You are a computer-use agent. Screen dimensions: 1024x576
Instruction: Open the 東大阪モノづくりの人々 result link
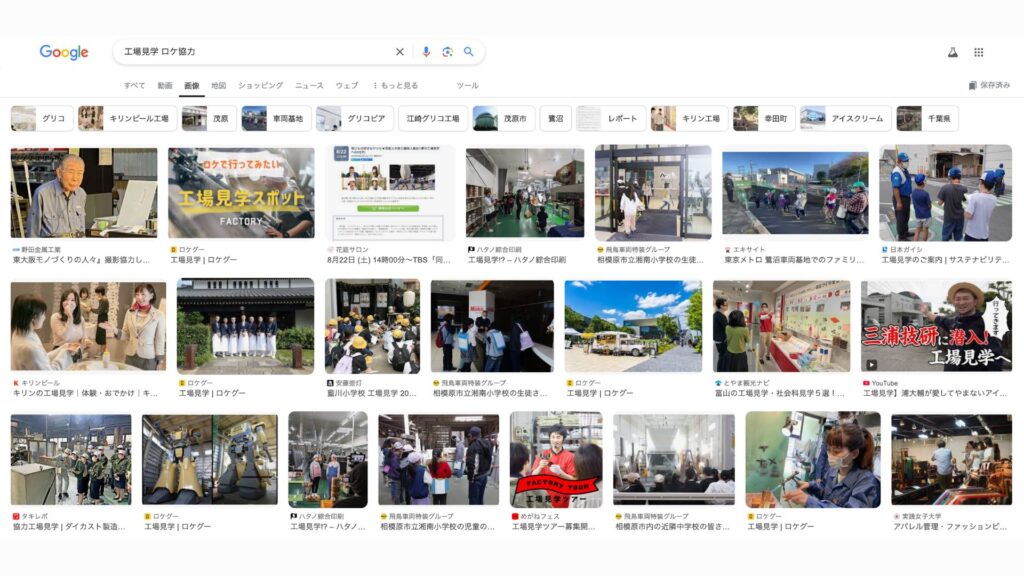click(82, 260)
